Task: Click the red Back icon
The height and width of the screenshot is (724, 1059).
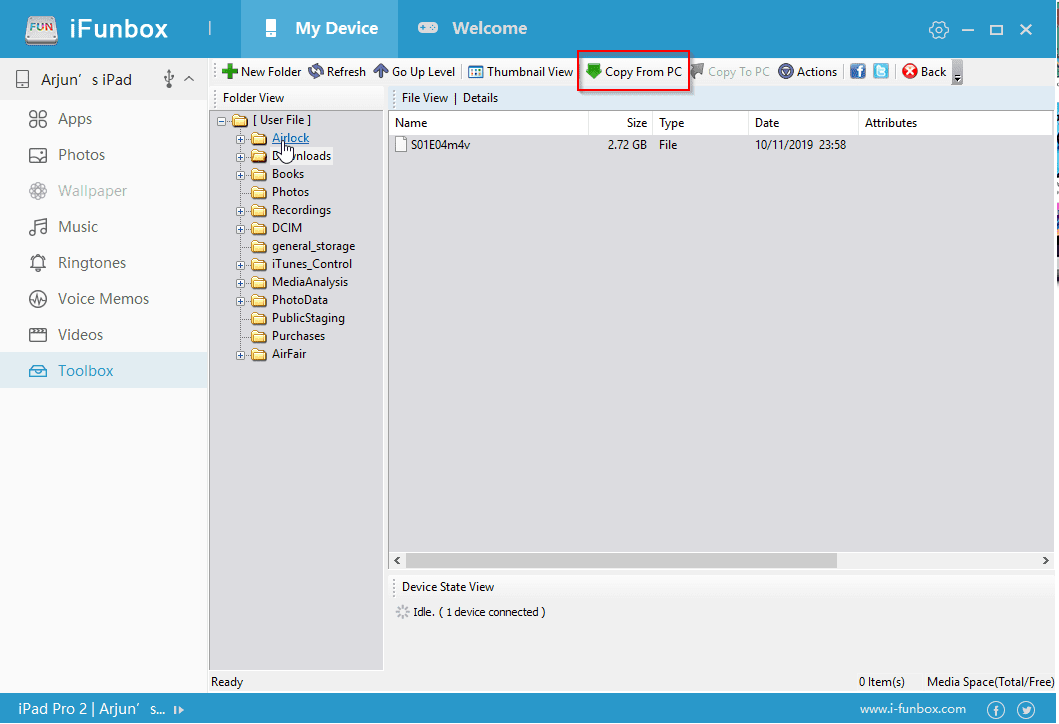Action: (x=910, y=72)
